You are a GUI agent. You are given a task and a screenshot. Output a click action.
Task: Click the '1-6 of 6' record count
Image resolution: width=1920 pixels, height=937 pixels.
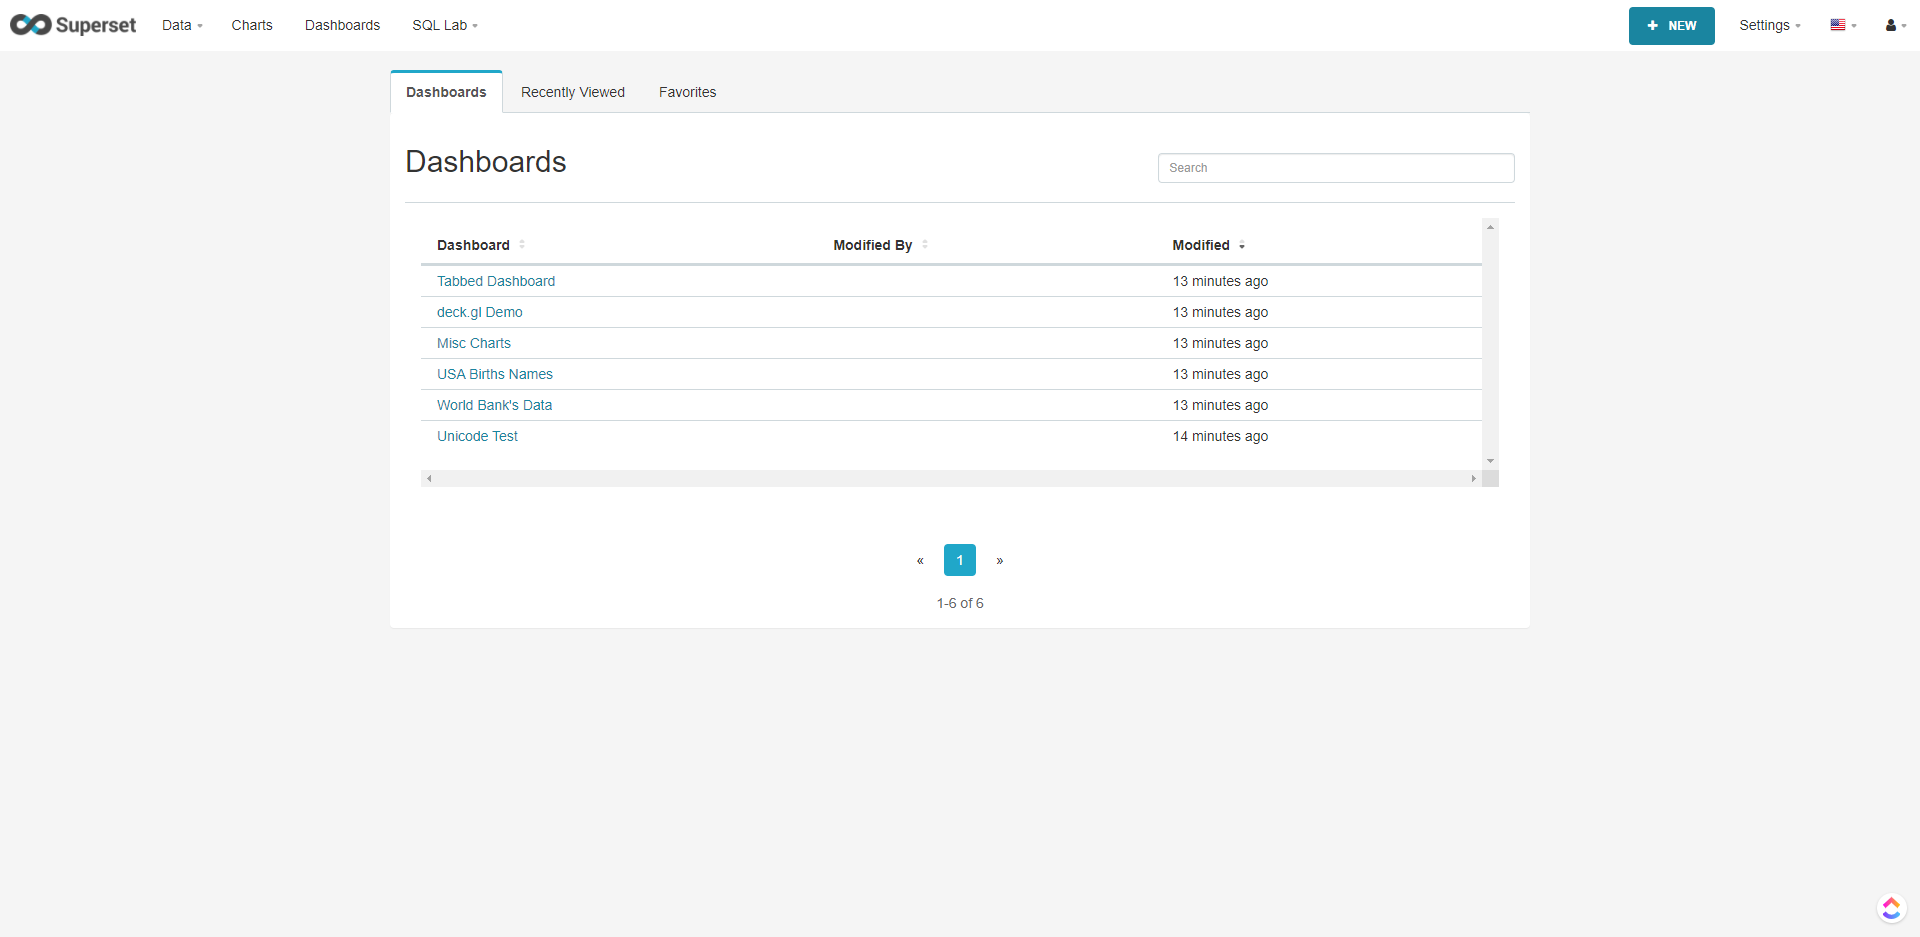960,603
